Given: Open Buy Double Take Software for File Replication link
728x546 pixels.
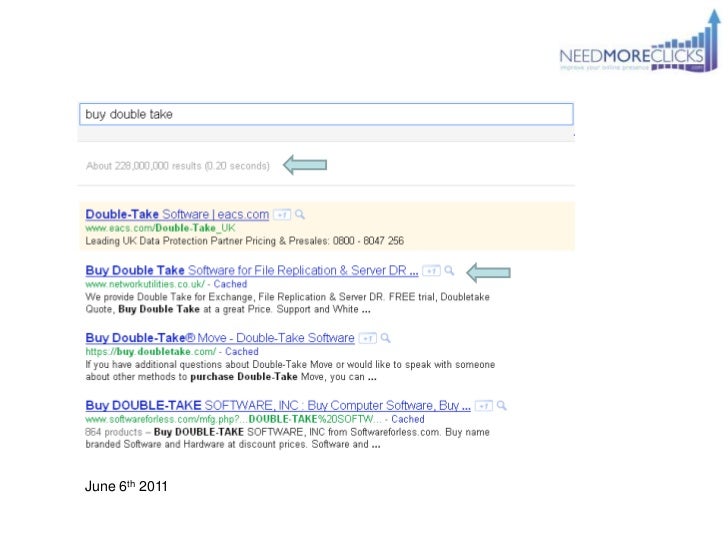Looking at the screenshot, I should [252, 270].
